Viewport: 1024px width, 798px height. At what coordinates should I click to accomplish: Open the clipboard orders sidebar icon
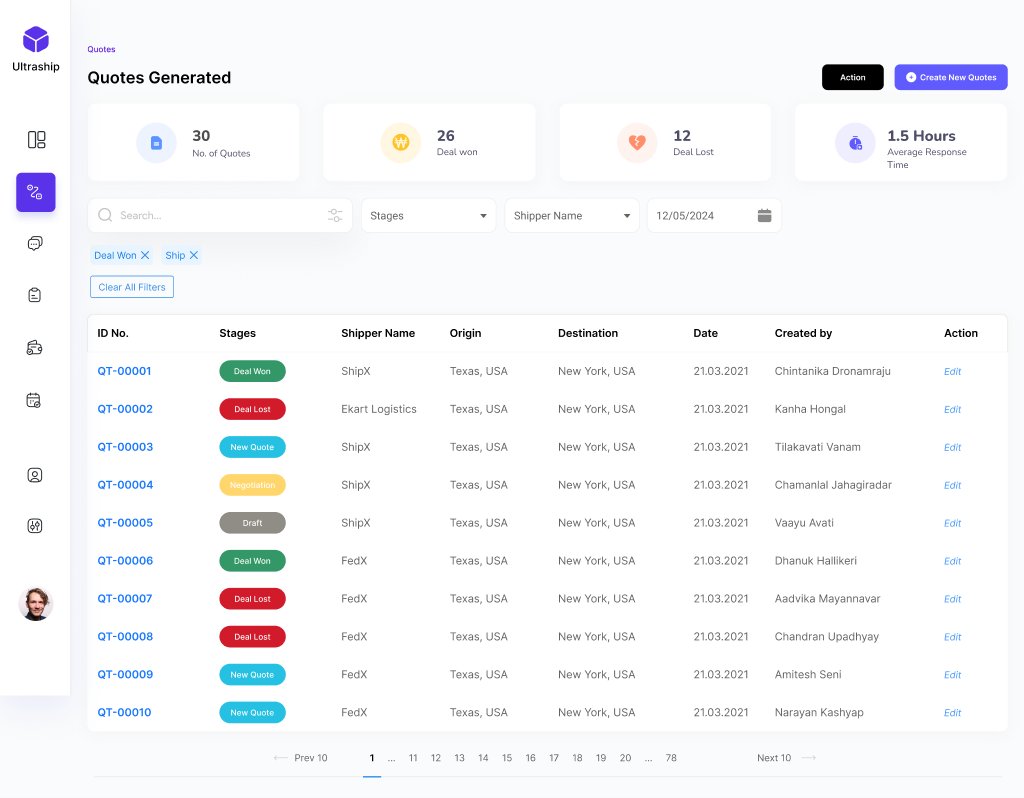(x=35, y=295)
